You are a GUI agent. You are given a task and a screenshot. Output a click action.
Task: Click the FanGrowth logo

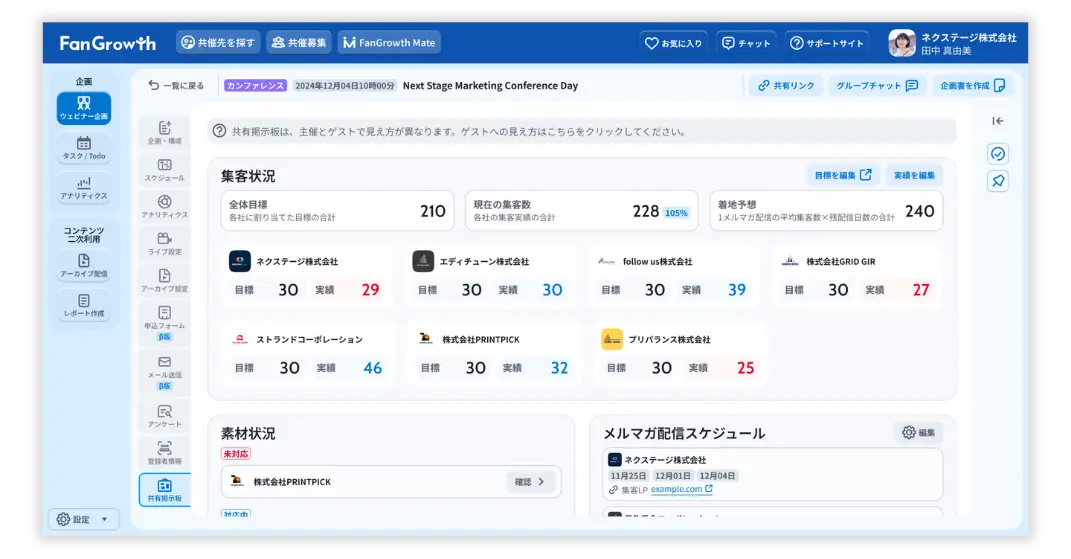107,43
